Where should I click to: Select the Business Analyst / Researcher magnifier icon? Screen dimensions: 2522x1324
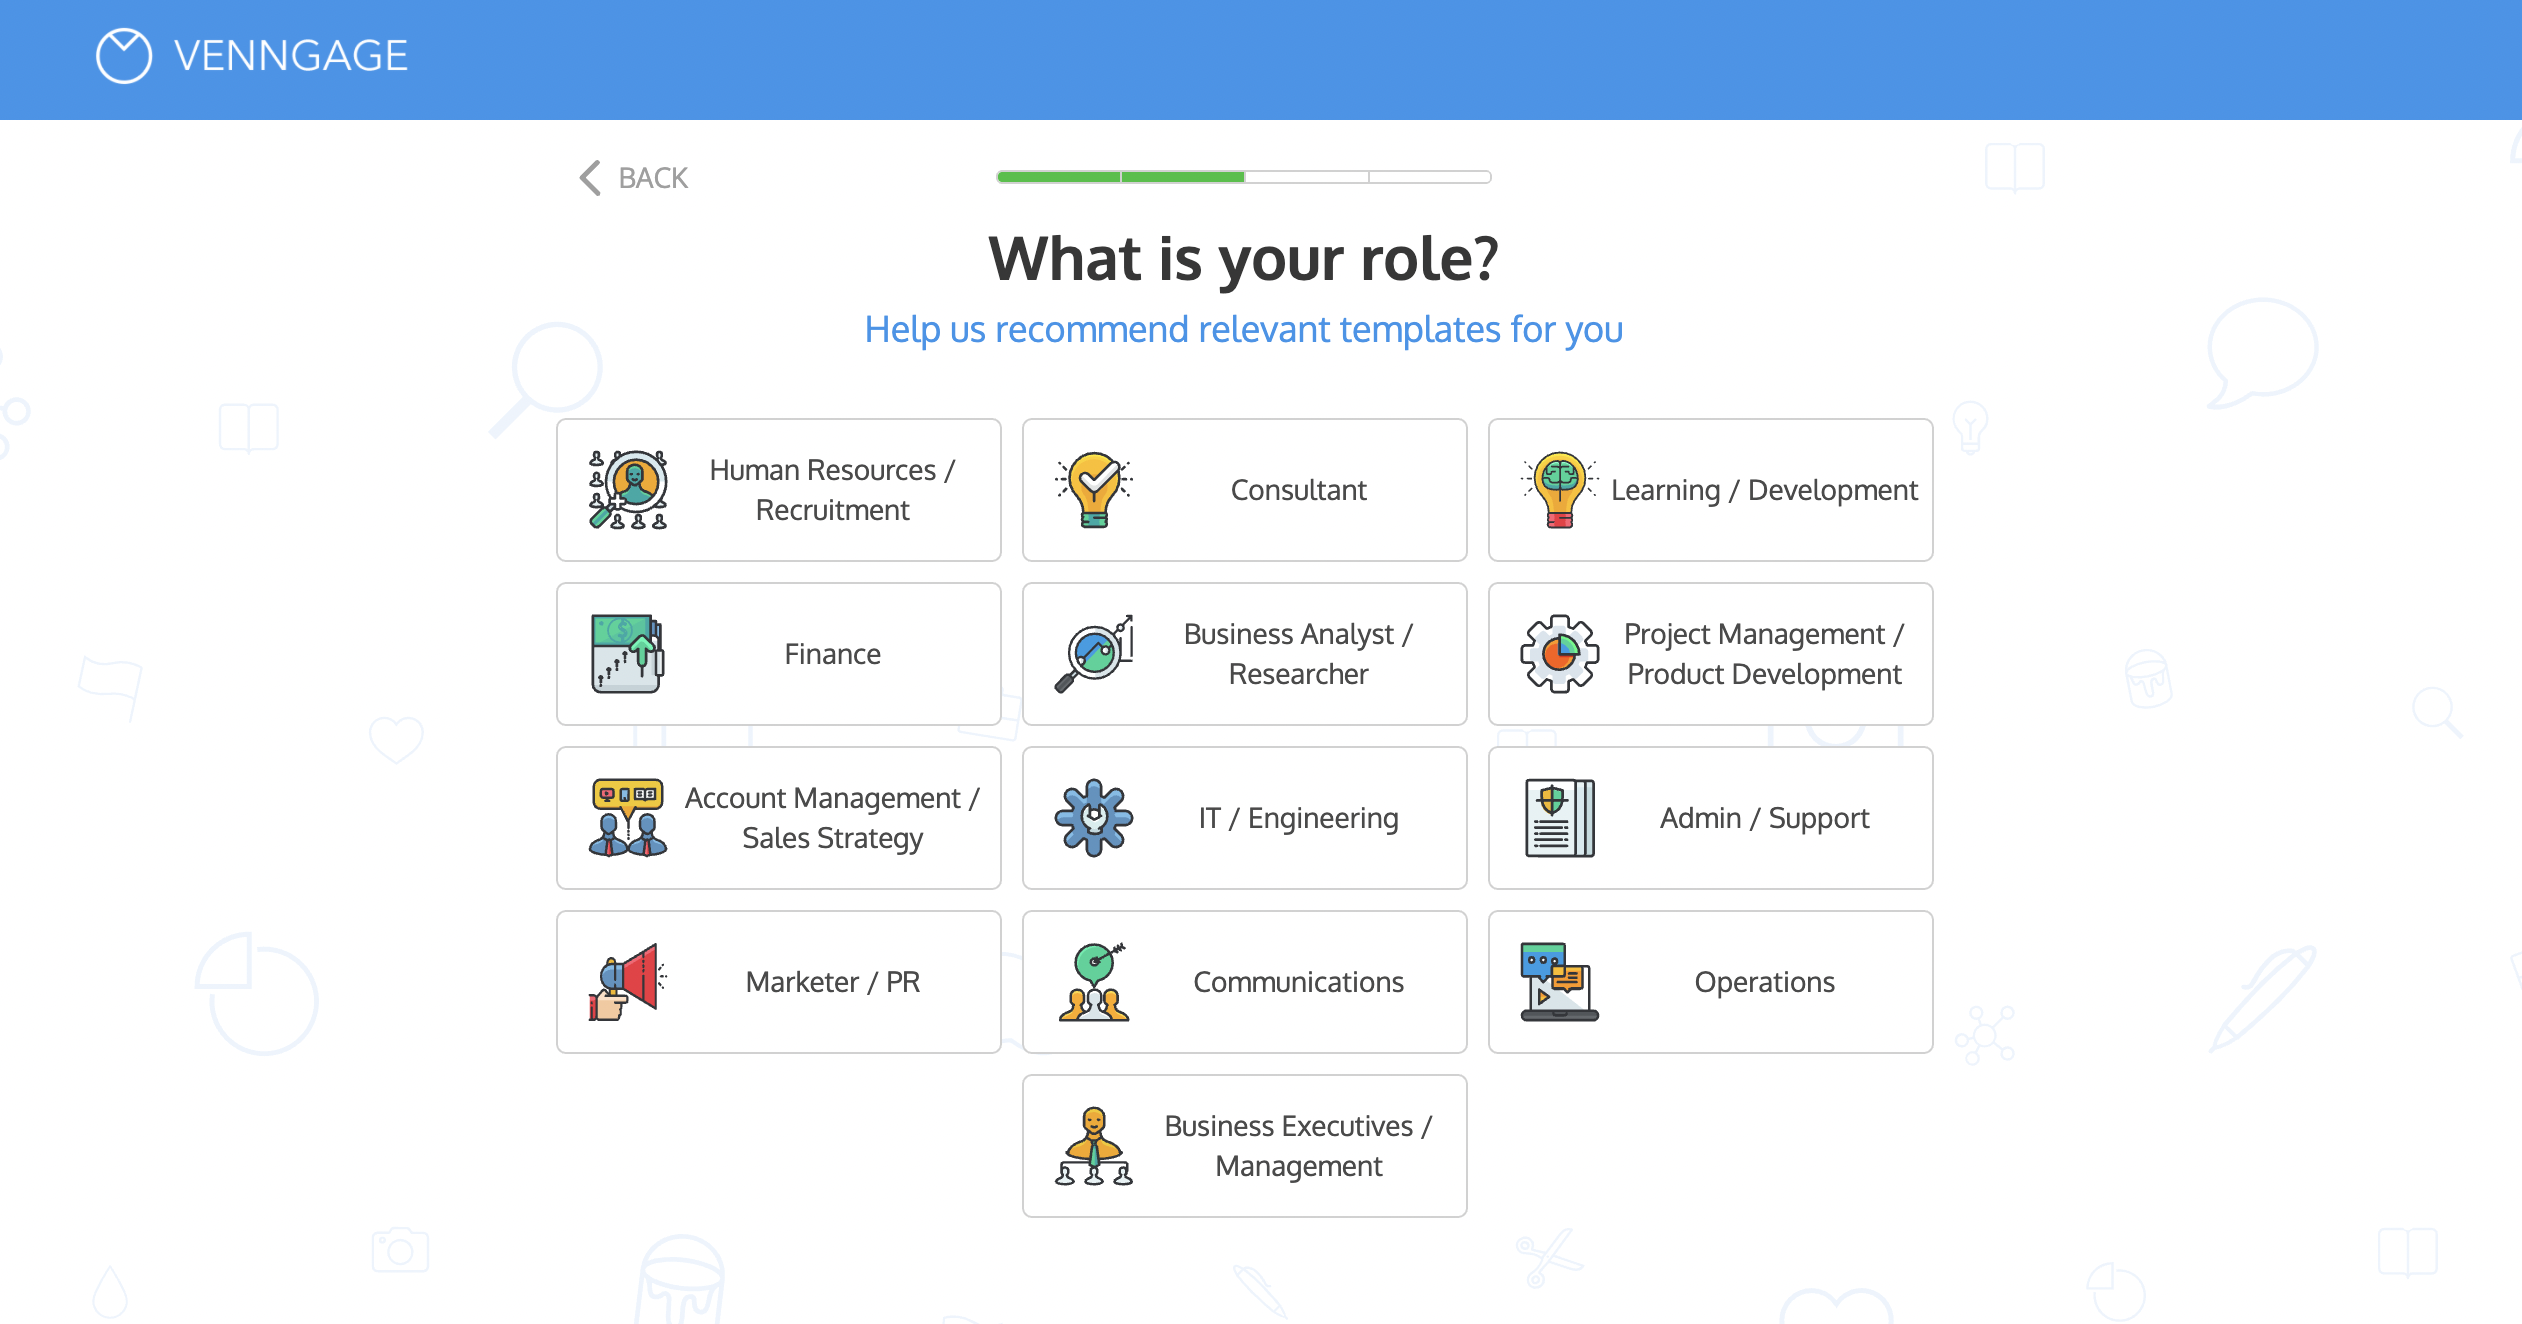(x=1094, y=654)
